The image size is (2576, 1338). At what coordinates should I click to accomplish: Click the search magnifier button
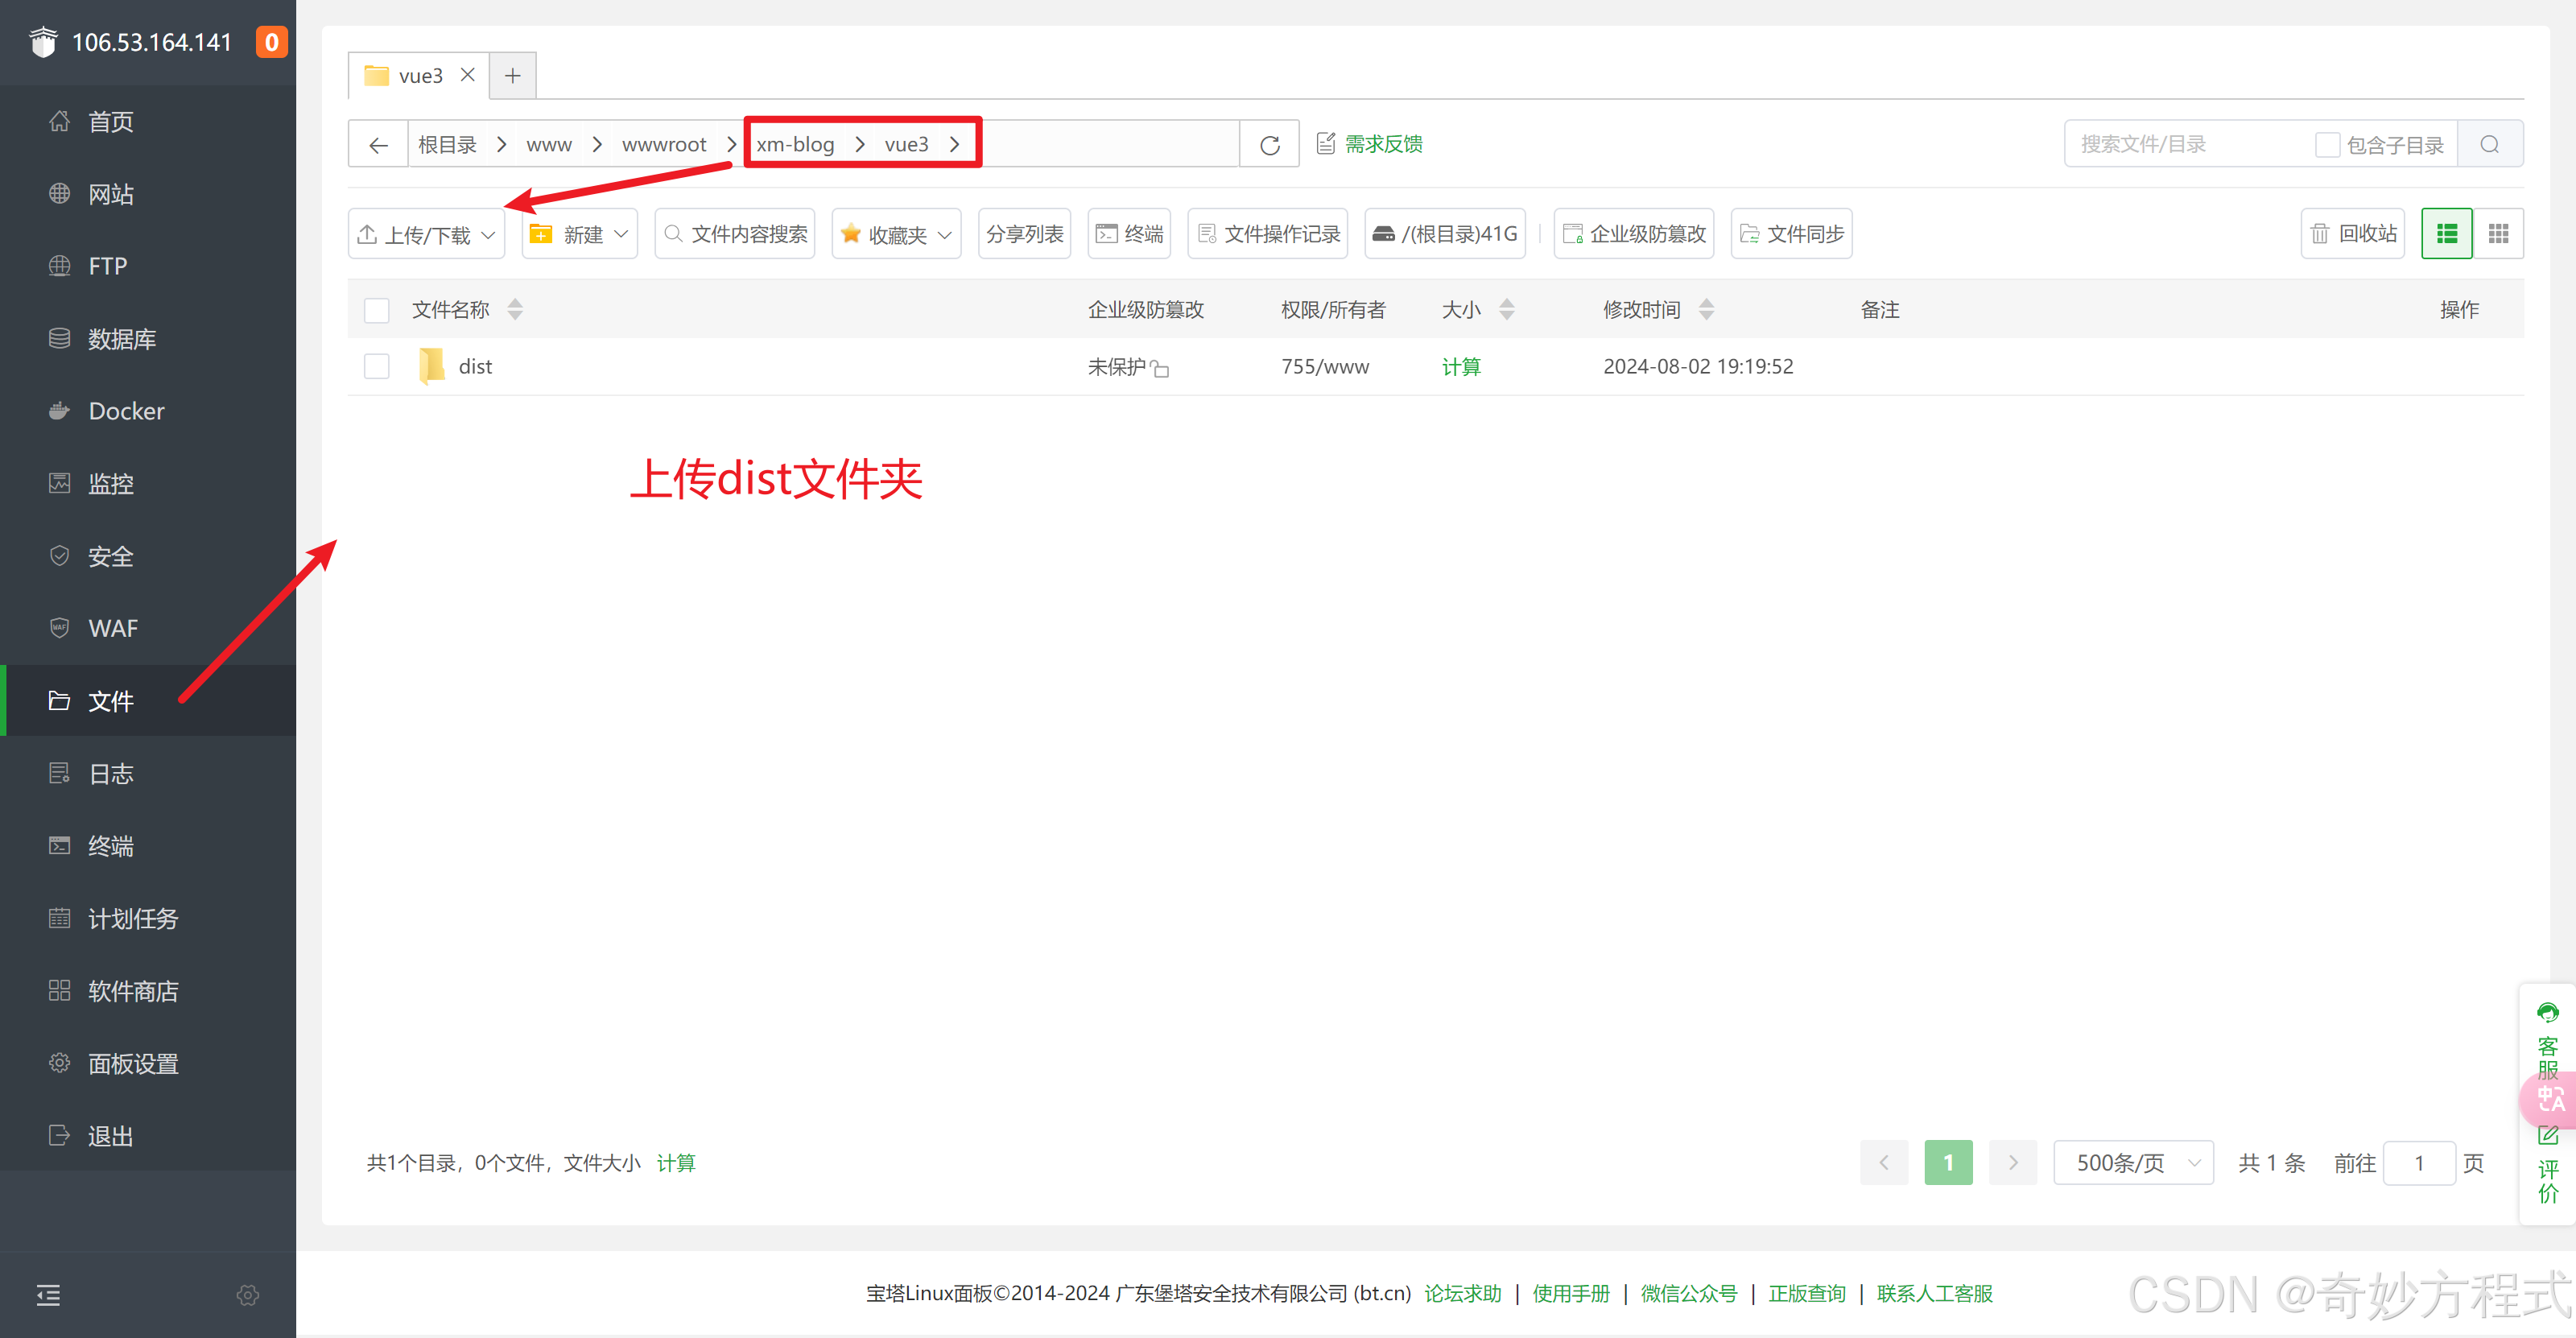pyautogui.click(x=2490, y=144)
